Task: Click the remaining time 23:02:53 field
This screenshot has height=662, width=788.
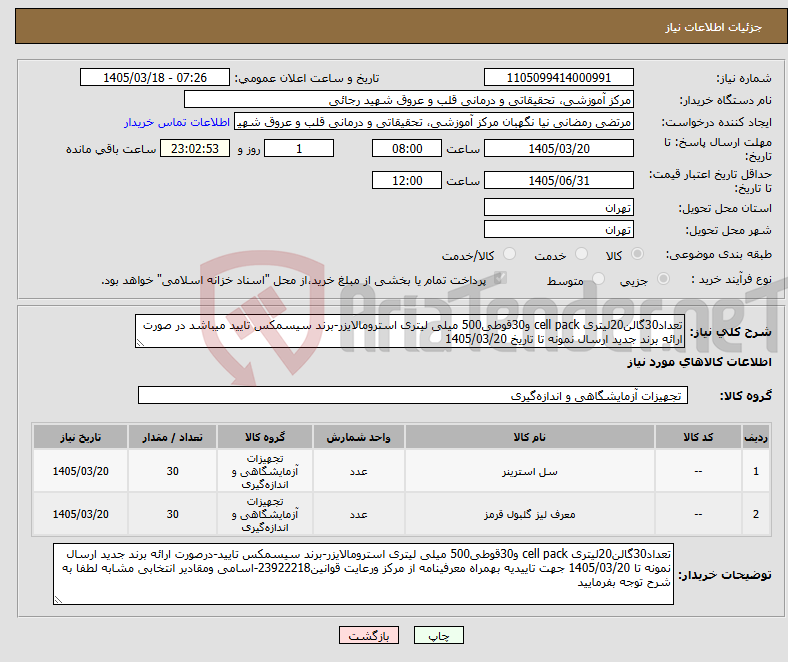Action: click(195, 148)
